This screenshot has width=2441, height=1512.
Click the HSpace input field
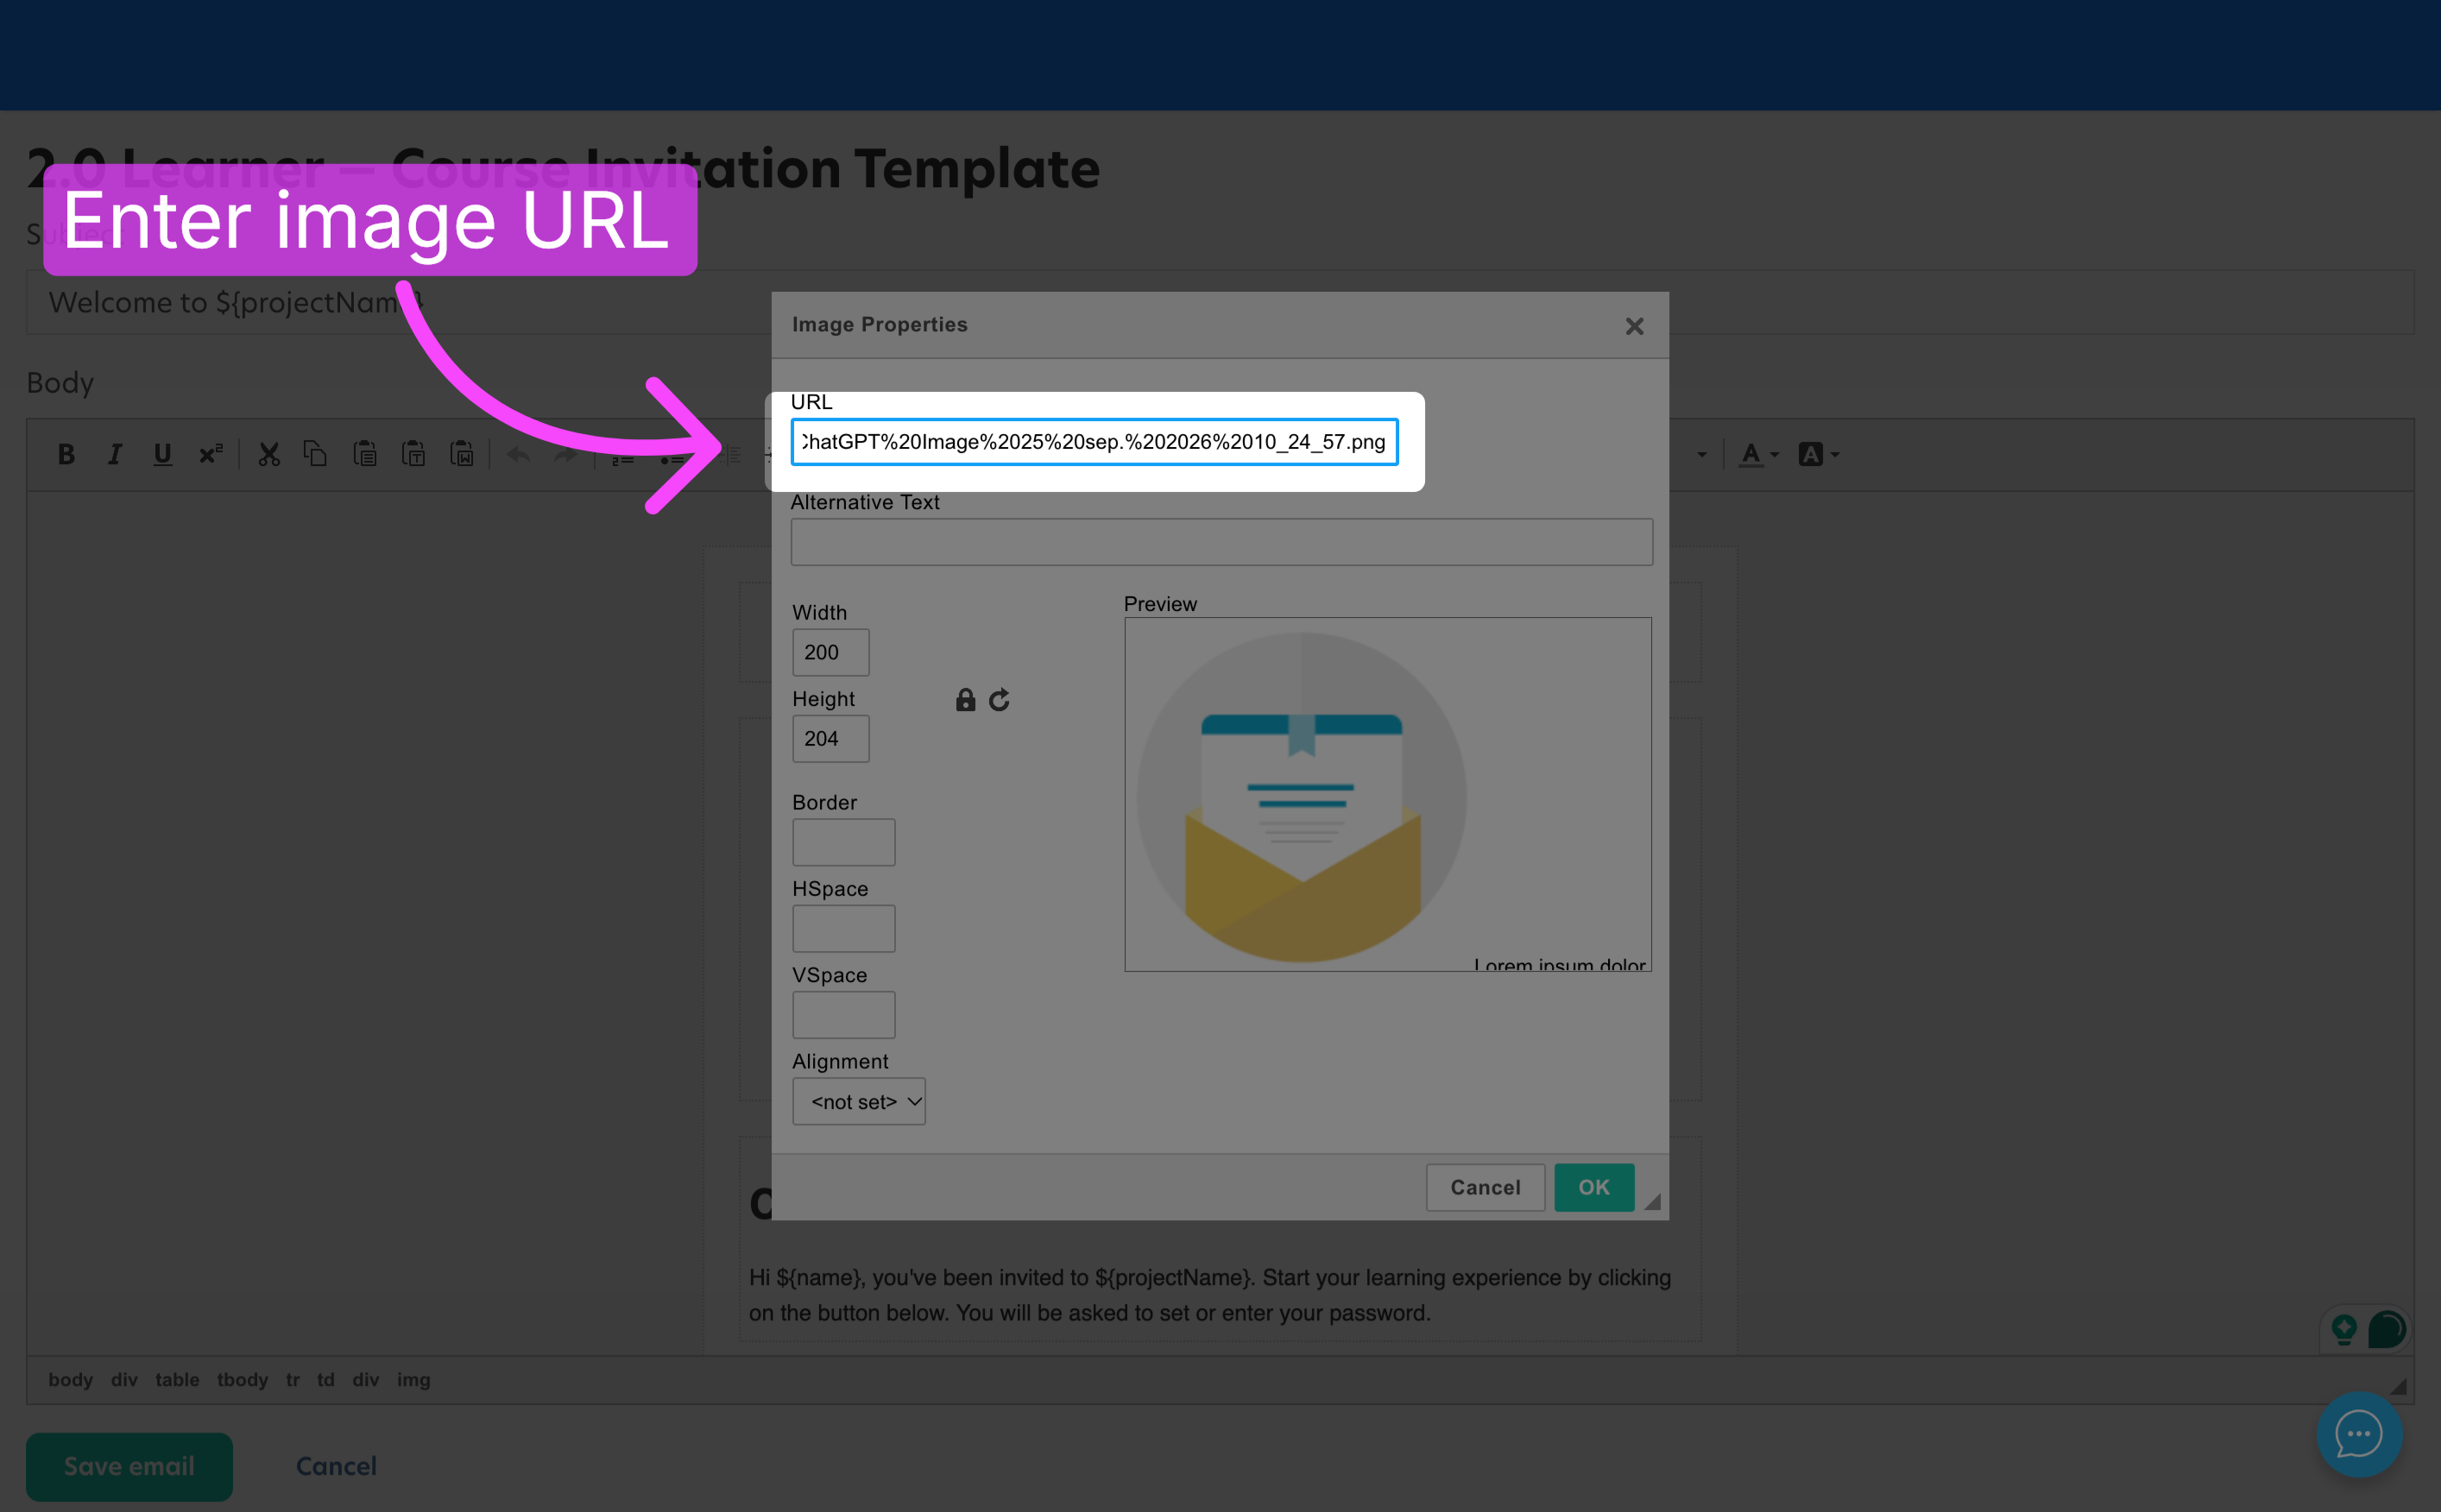click(x=843, y=928)
